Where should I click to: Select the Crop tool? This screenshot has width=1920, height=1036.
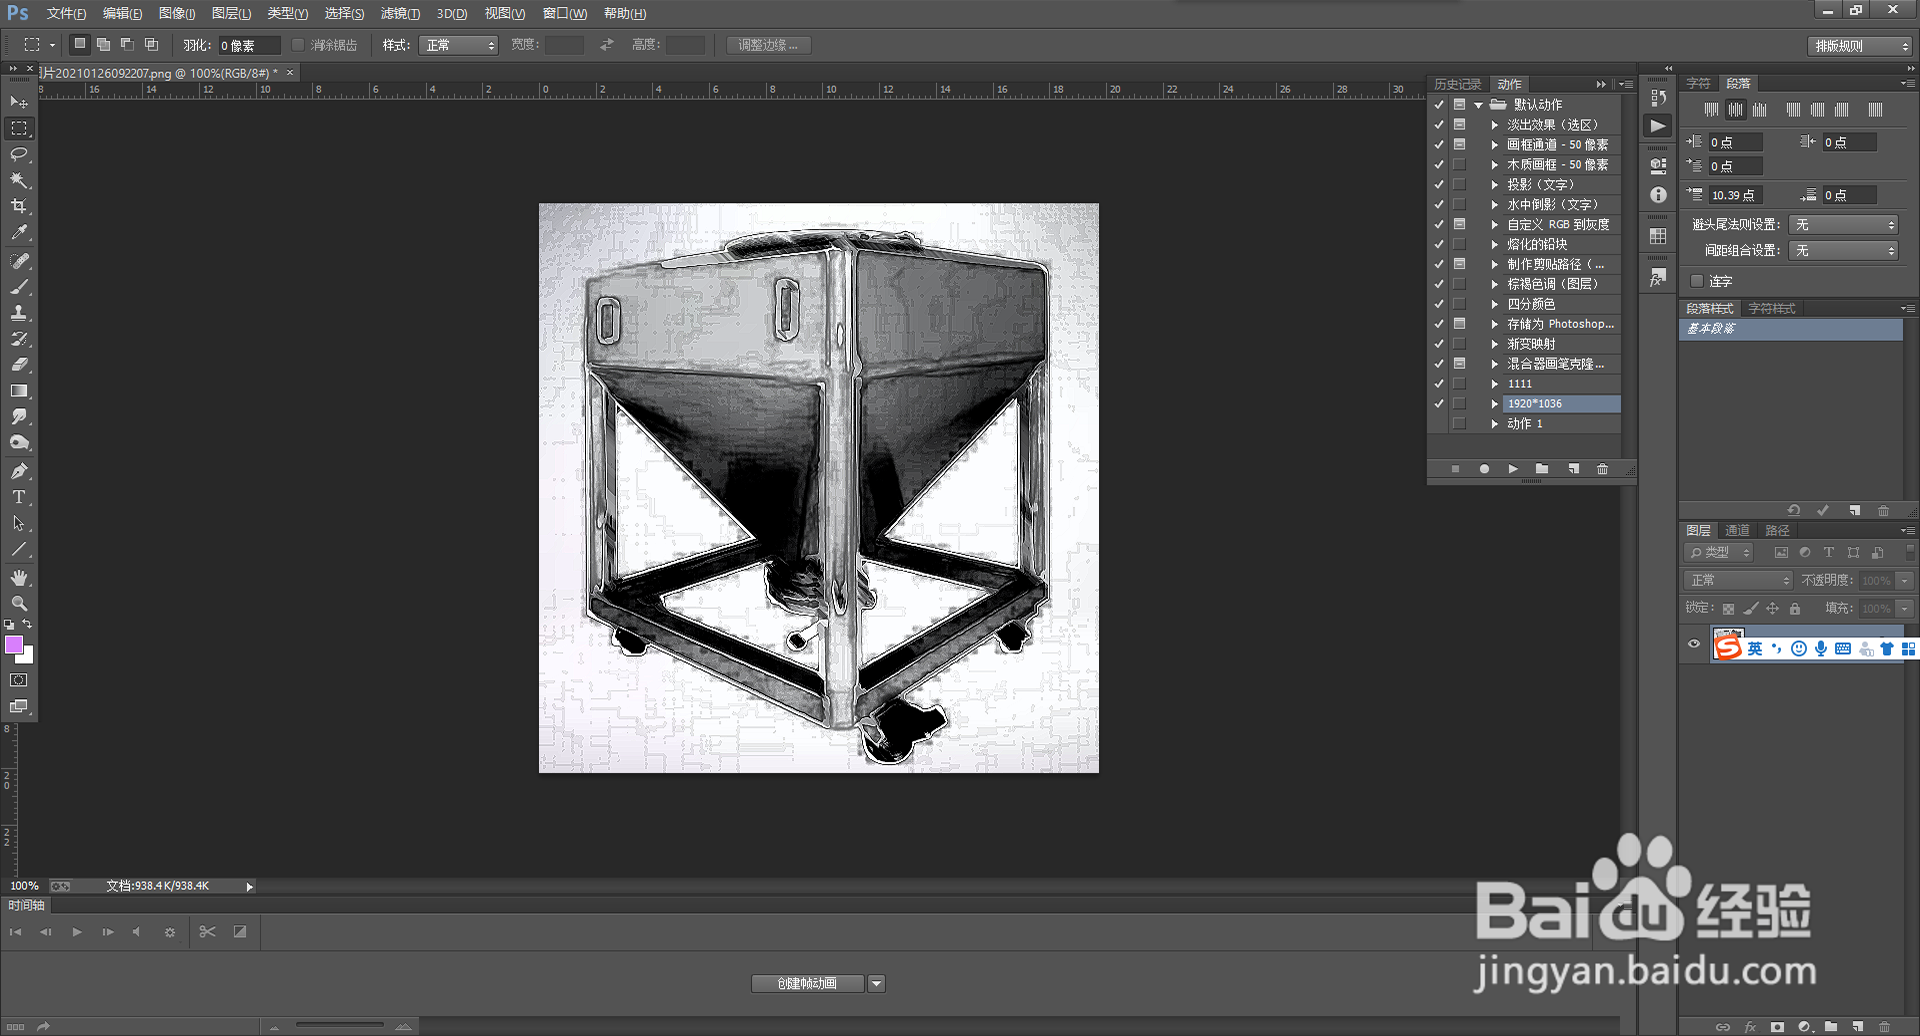coord(19,206)
